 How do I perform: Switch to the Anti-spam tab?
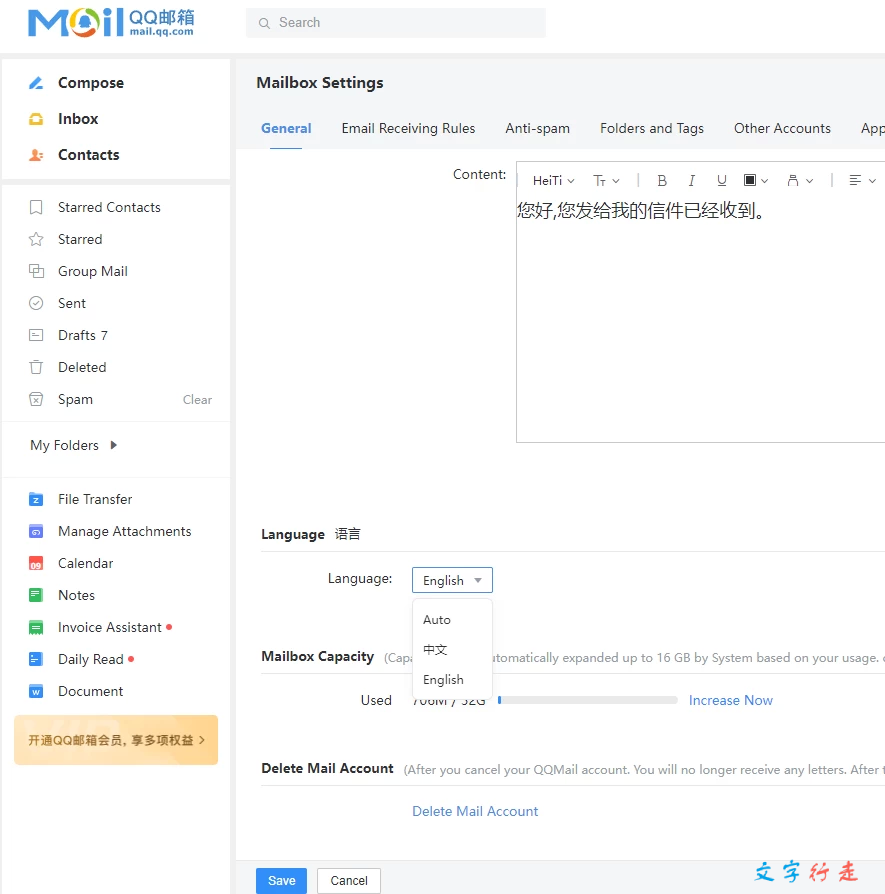[x=537, y=128]
